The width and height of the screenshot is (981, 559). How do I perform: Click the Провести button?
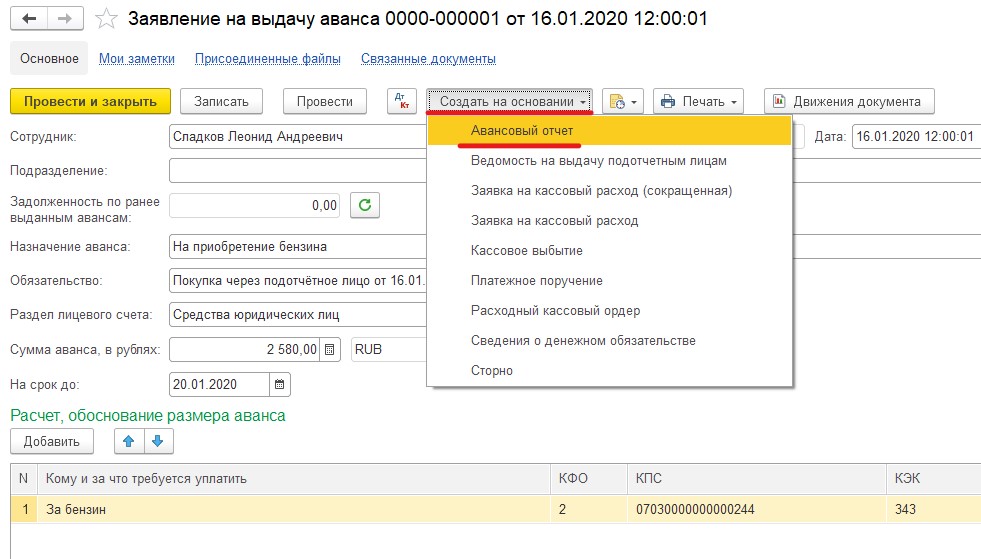click(x=325, y=101)
